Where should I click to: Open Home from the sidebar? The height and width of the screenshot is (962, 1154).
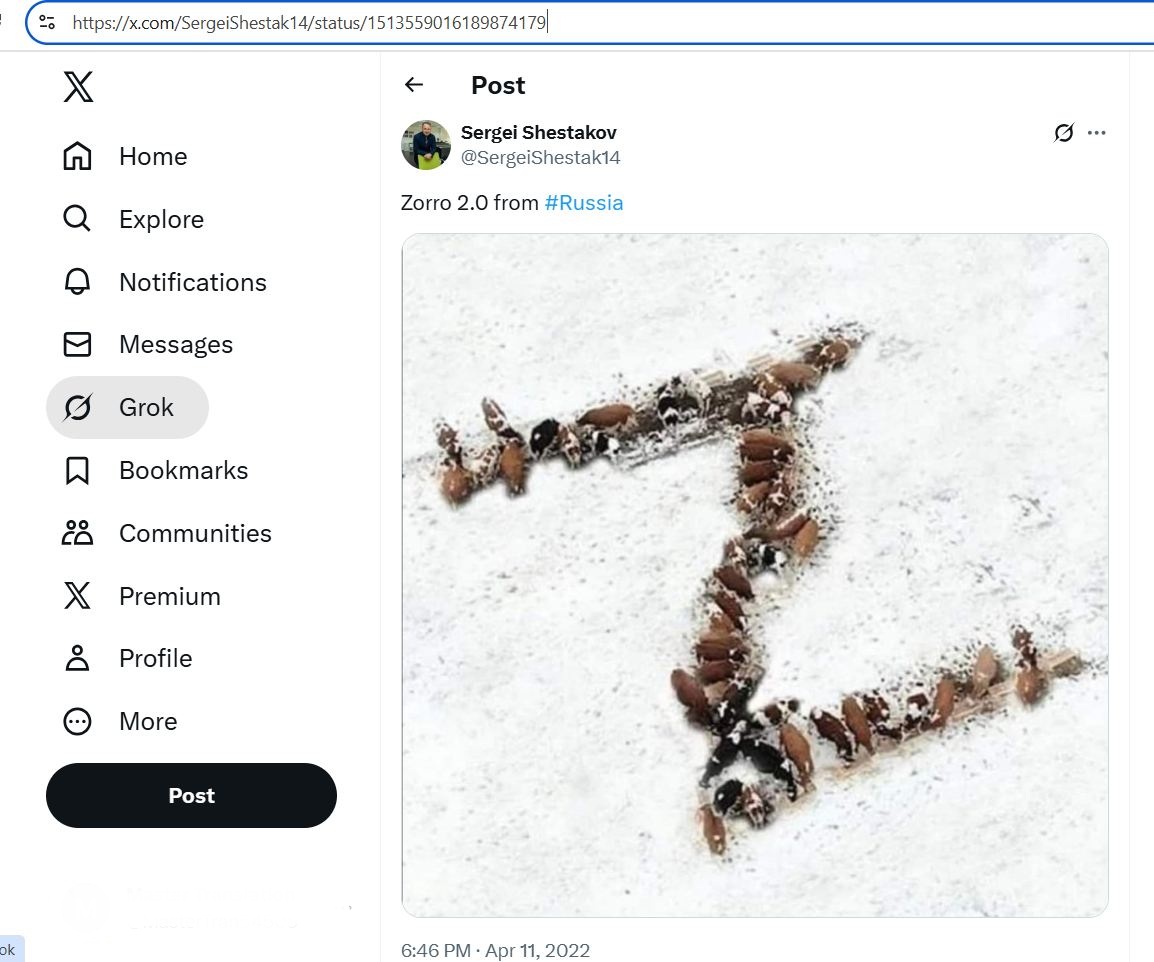(124, 157)
